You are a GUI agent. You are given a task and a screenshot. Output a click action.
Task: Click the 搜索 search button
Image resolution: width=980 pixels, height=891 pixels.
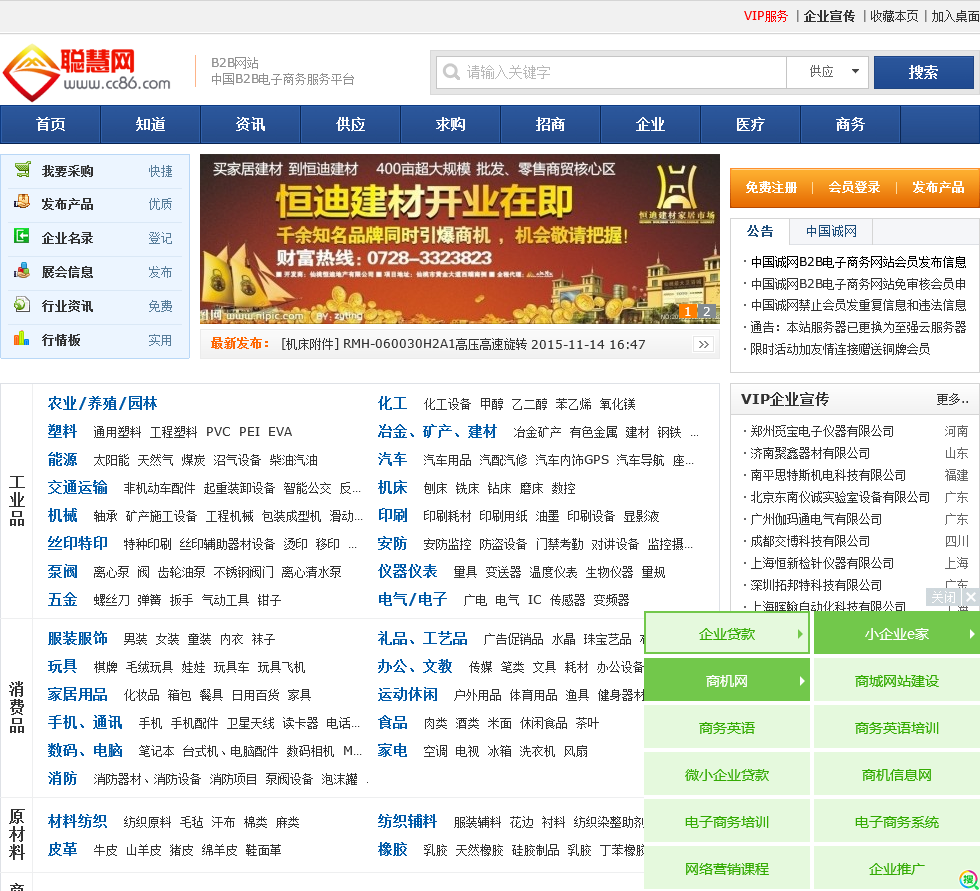(x=923, y=72)
